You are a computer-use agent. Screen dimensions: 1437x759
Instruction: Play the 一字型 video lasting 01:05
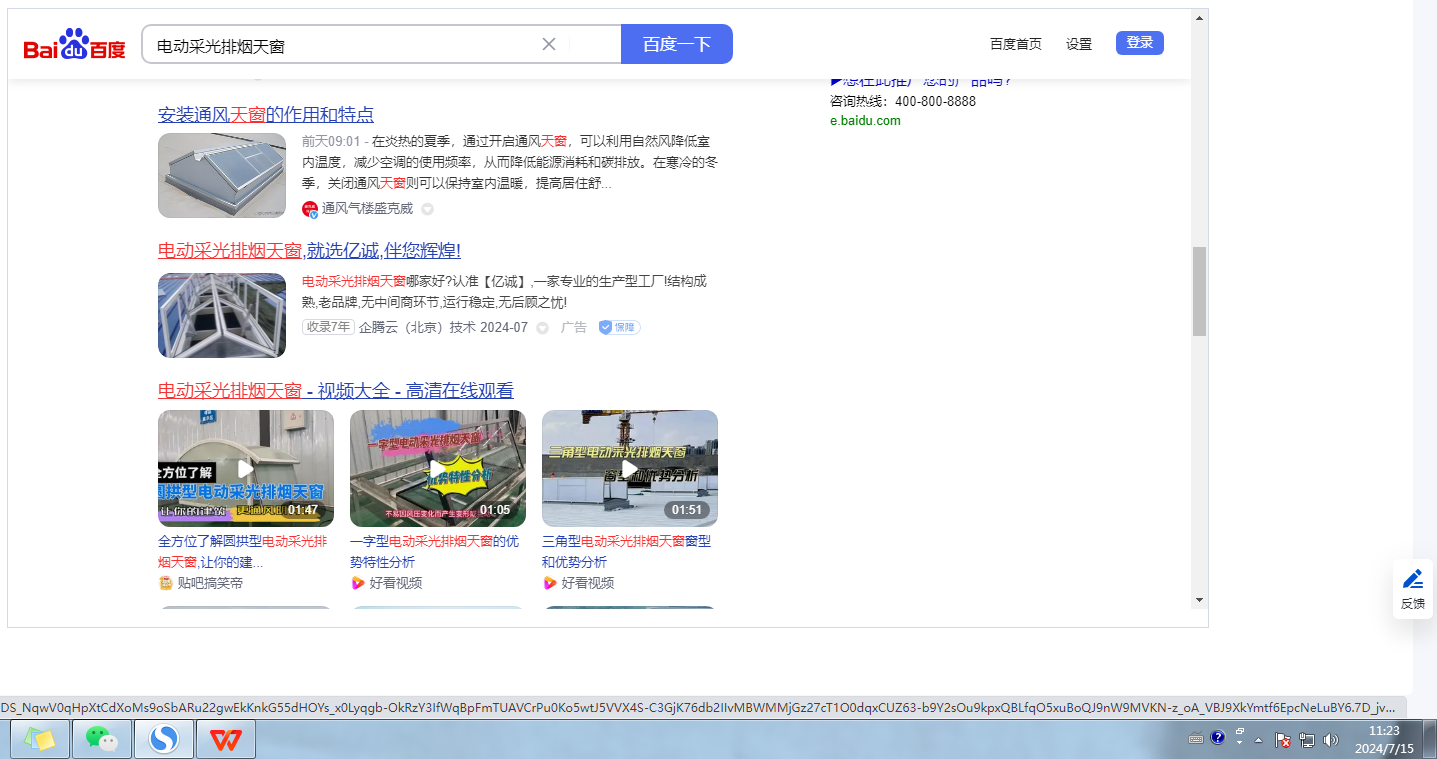tap(438, 468)
